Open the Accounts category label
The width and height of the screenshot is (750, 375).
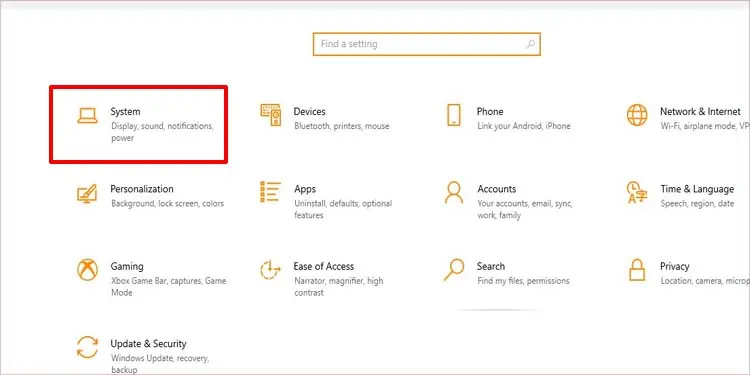click(496, 189)
